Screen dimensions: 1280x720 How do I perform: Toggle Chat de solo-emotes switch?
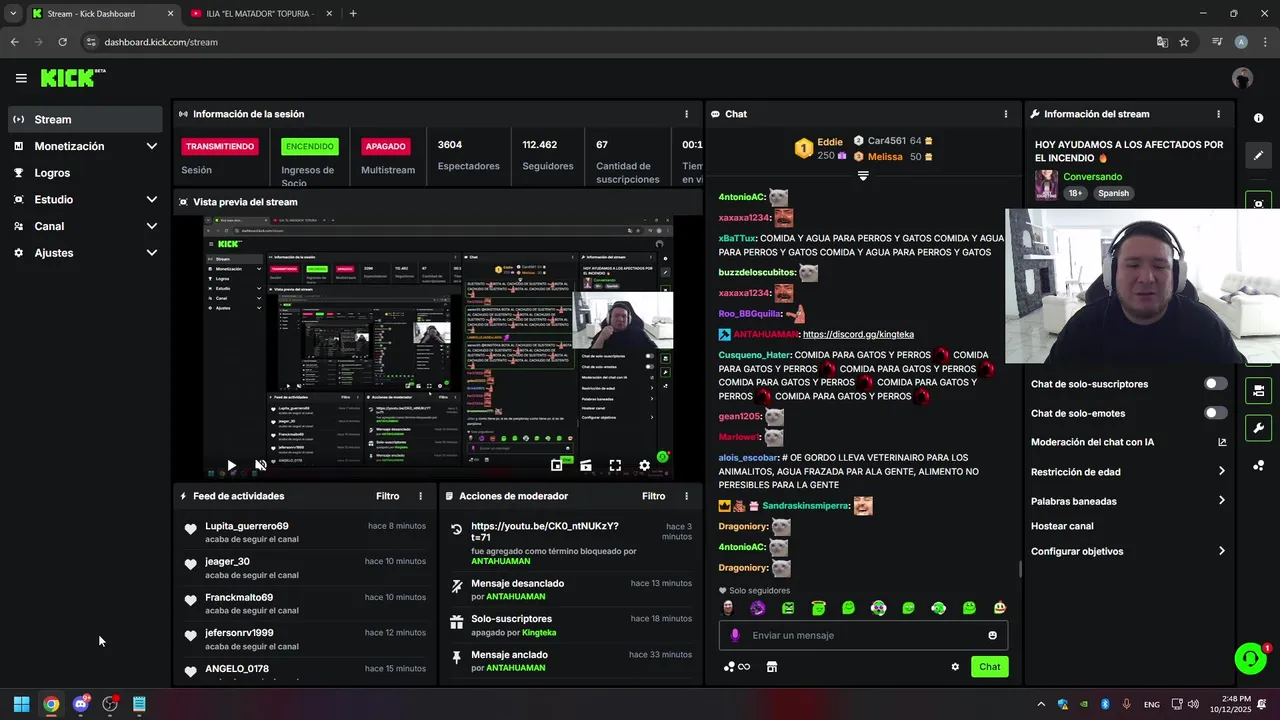tap(1216, 413)
